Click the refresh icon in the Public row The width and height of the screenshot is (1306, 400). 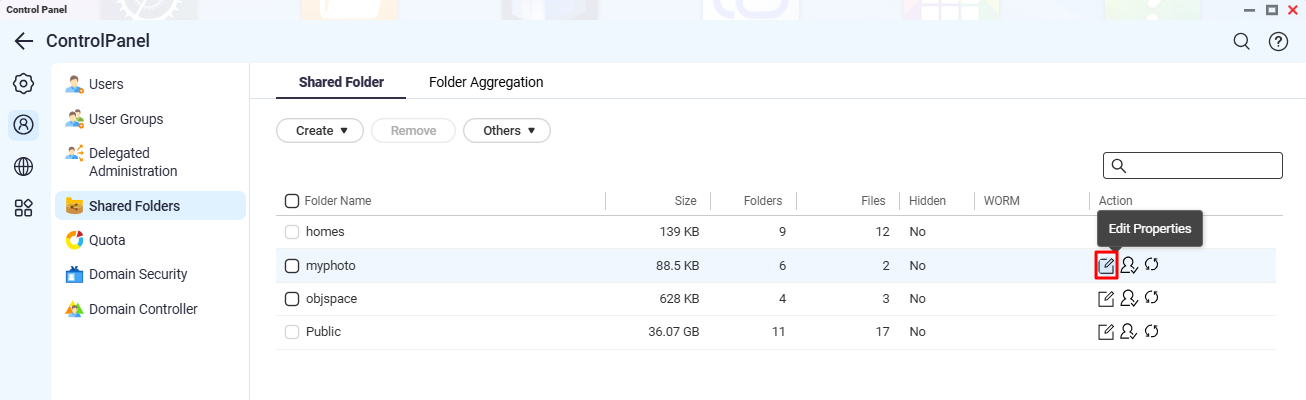[x=1151, y=331]
